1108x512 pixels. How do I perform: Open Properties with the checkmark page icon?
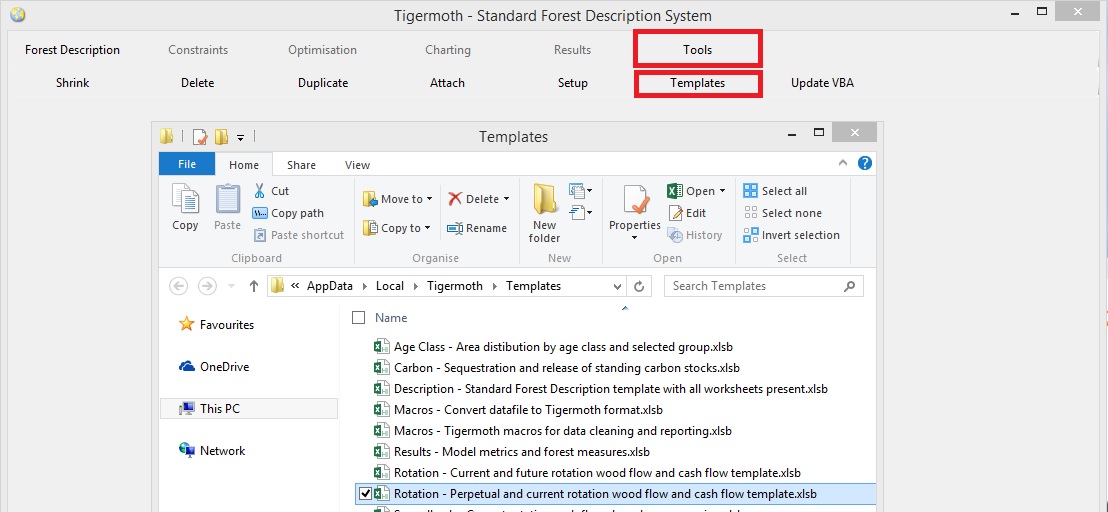(x=636, y=200)
